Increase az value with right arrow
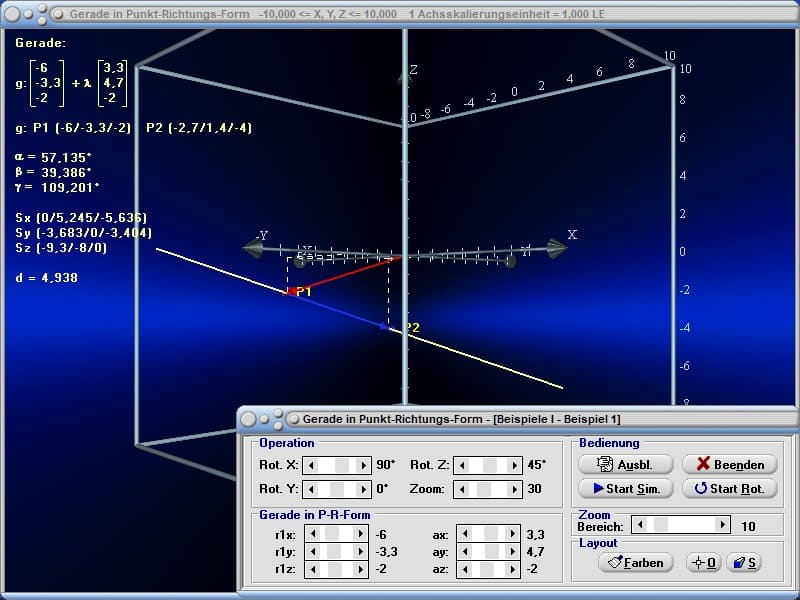This screenshot has height=600, width=800. 512,569
